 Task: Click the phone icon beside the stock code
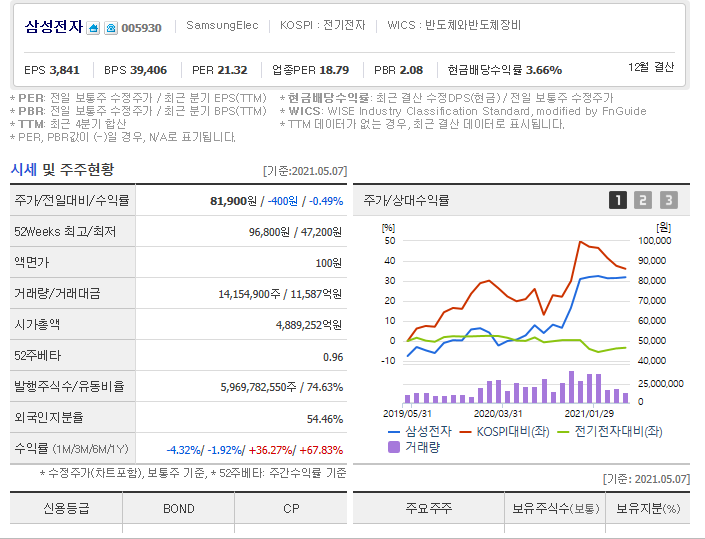point(111,28)
